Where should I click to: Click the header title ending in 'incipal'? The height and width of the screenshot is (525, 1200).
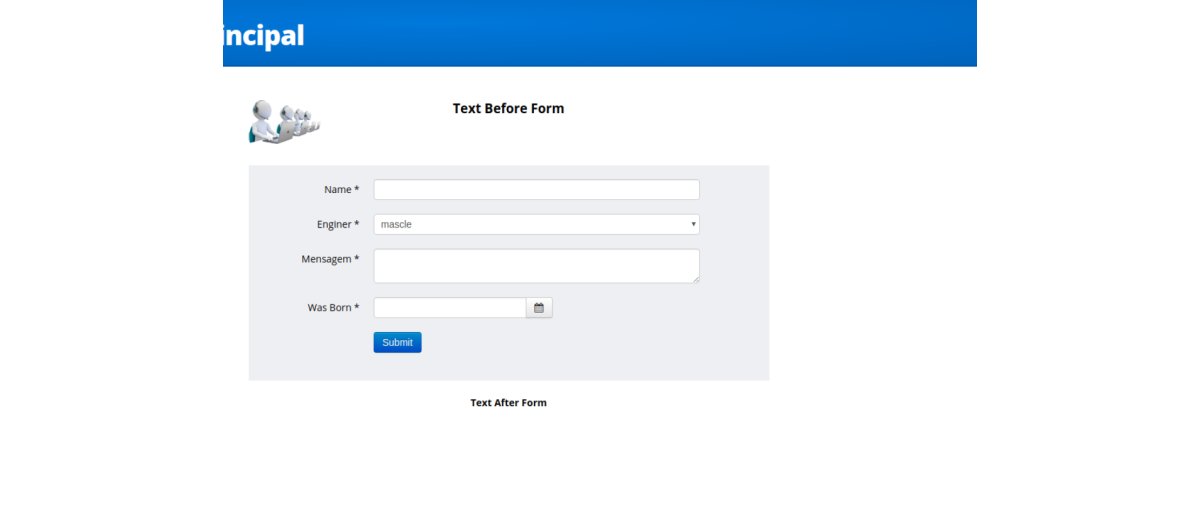263,36
